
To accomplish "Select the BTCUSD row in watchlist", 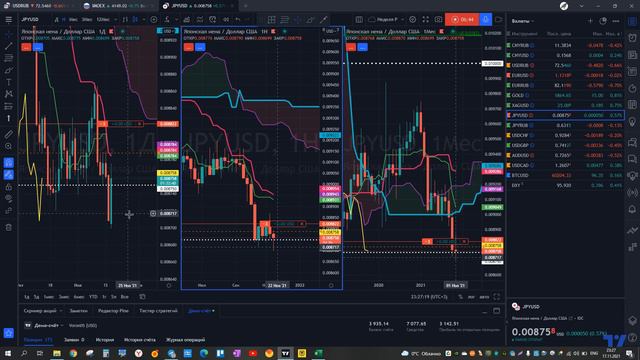I will [x=565, y=175].
